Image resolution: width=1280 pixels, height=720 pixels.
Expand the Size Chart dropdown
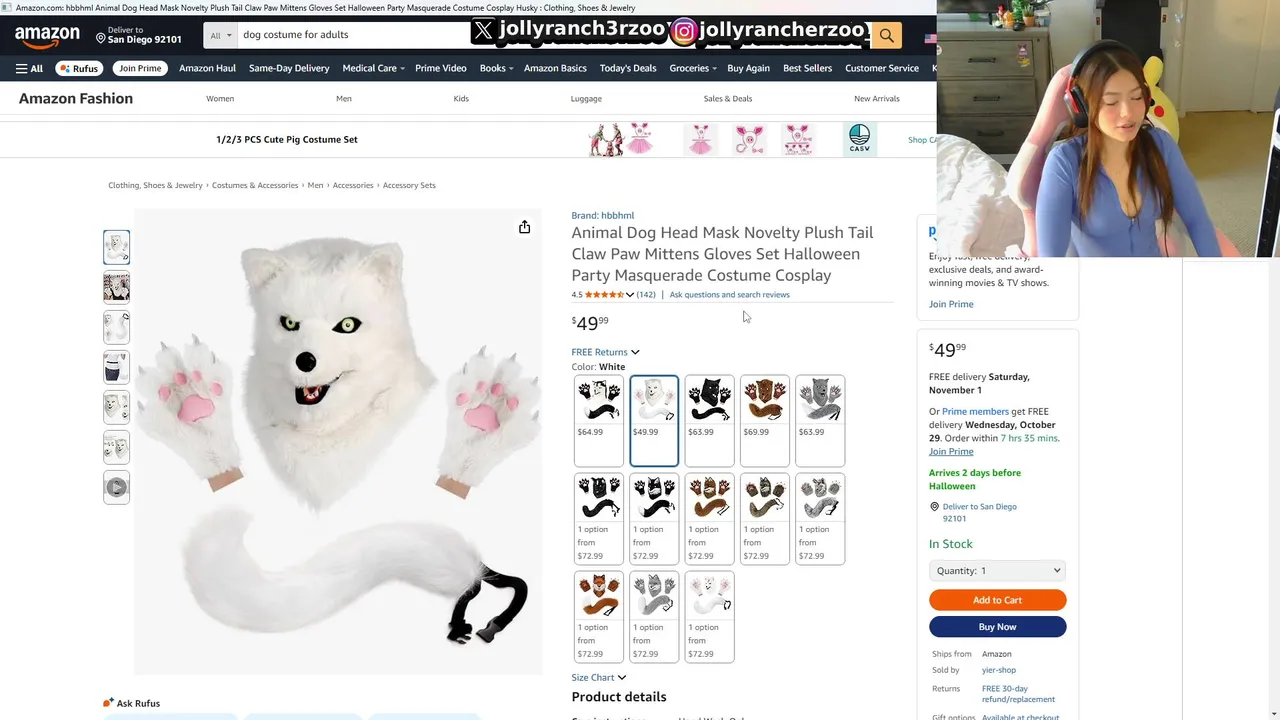coord(599,677)
